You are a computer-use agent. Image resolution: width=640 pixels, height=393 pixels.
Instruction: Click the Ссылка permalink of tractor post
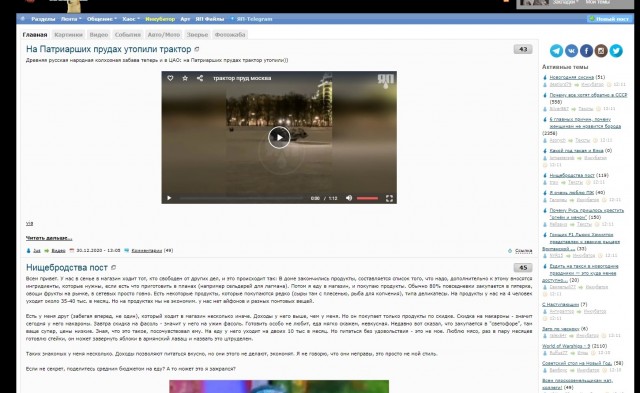(523, 251)
